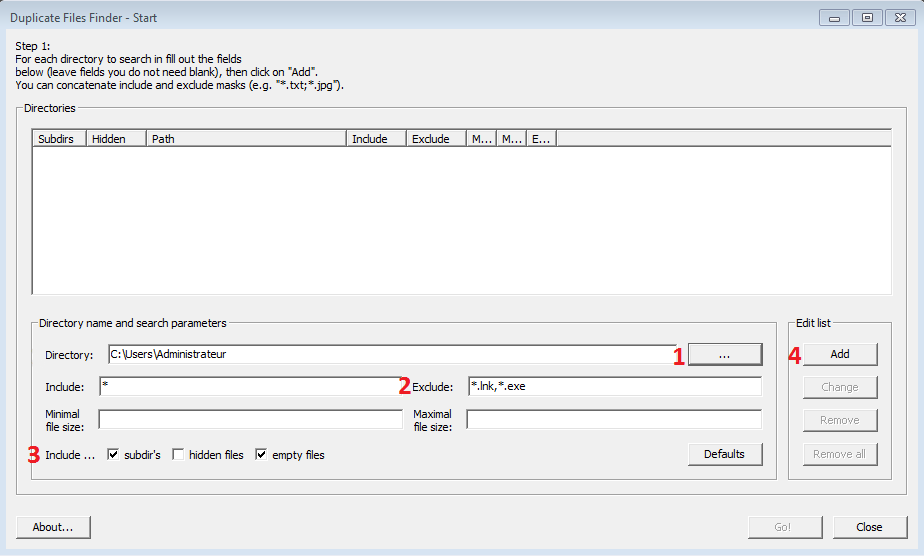Click the browse directory '...' button
Image resolution: width=924 pixels, height=556 pixels.
pos(724,354)
